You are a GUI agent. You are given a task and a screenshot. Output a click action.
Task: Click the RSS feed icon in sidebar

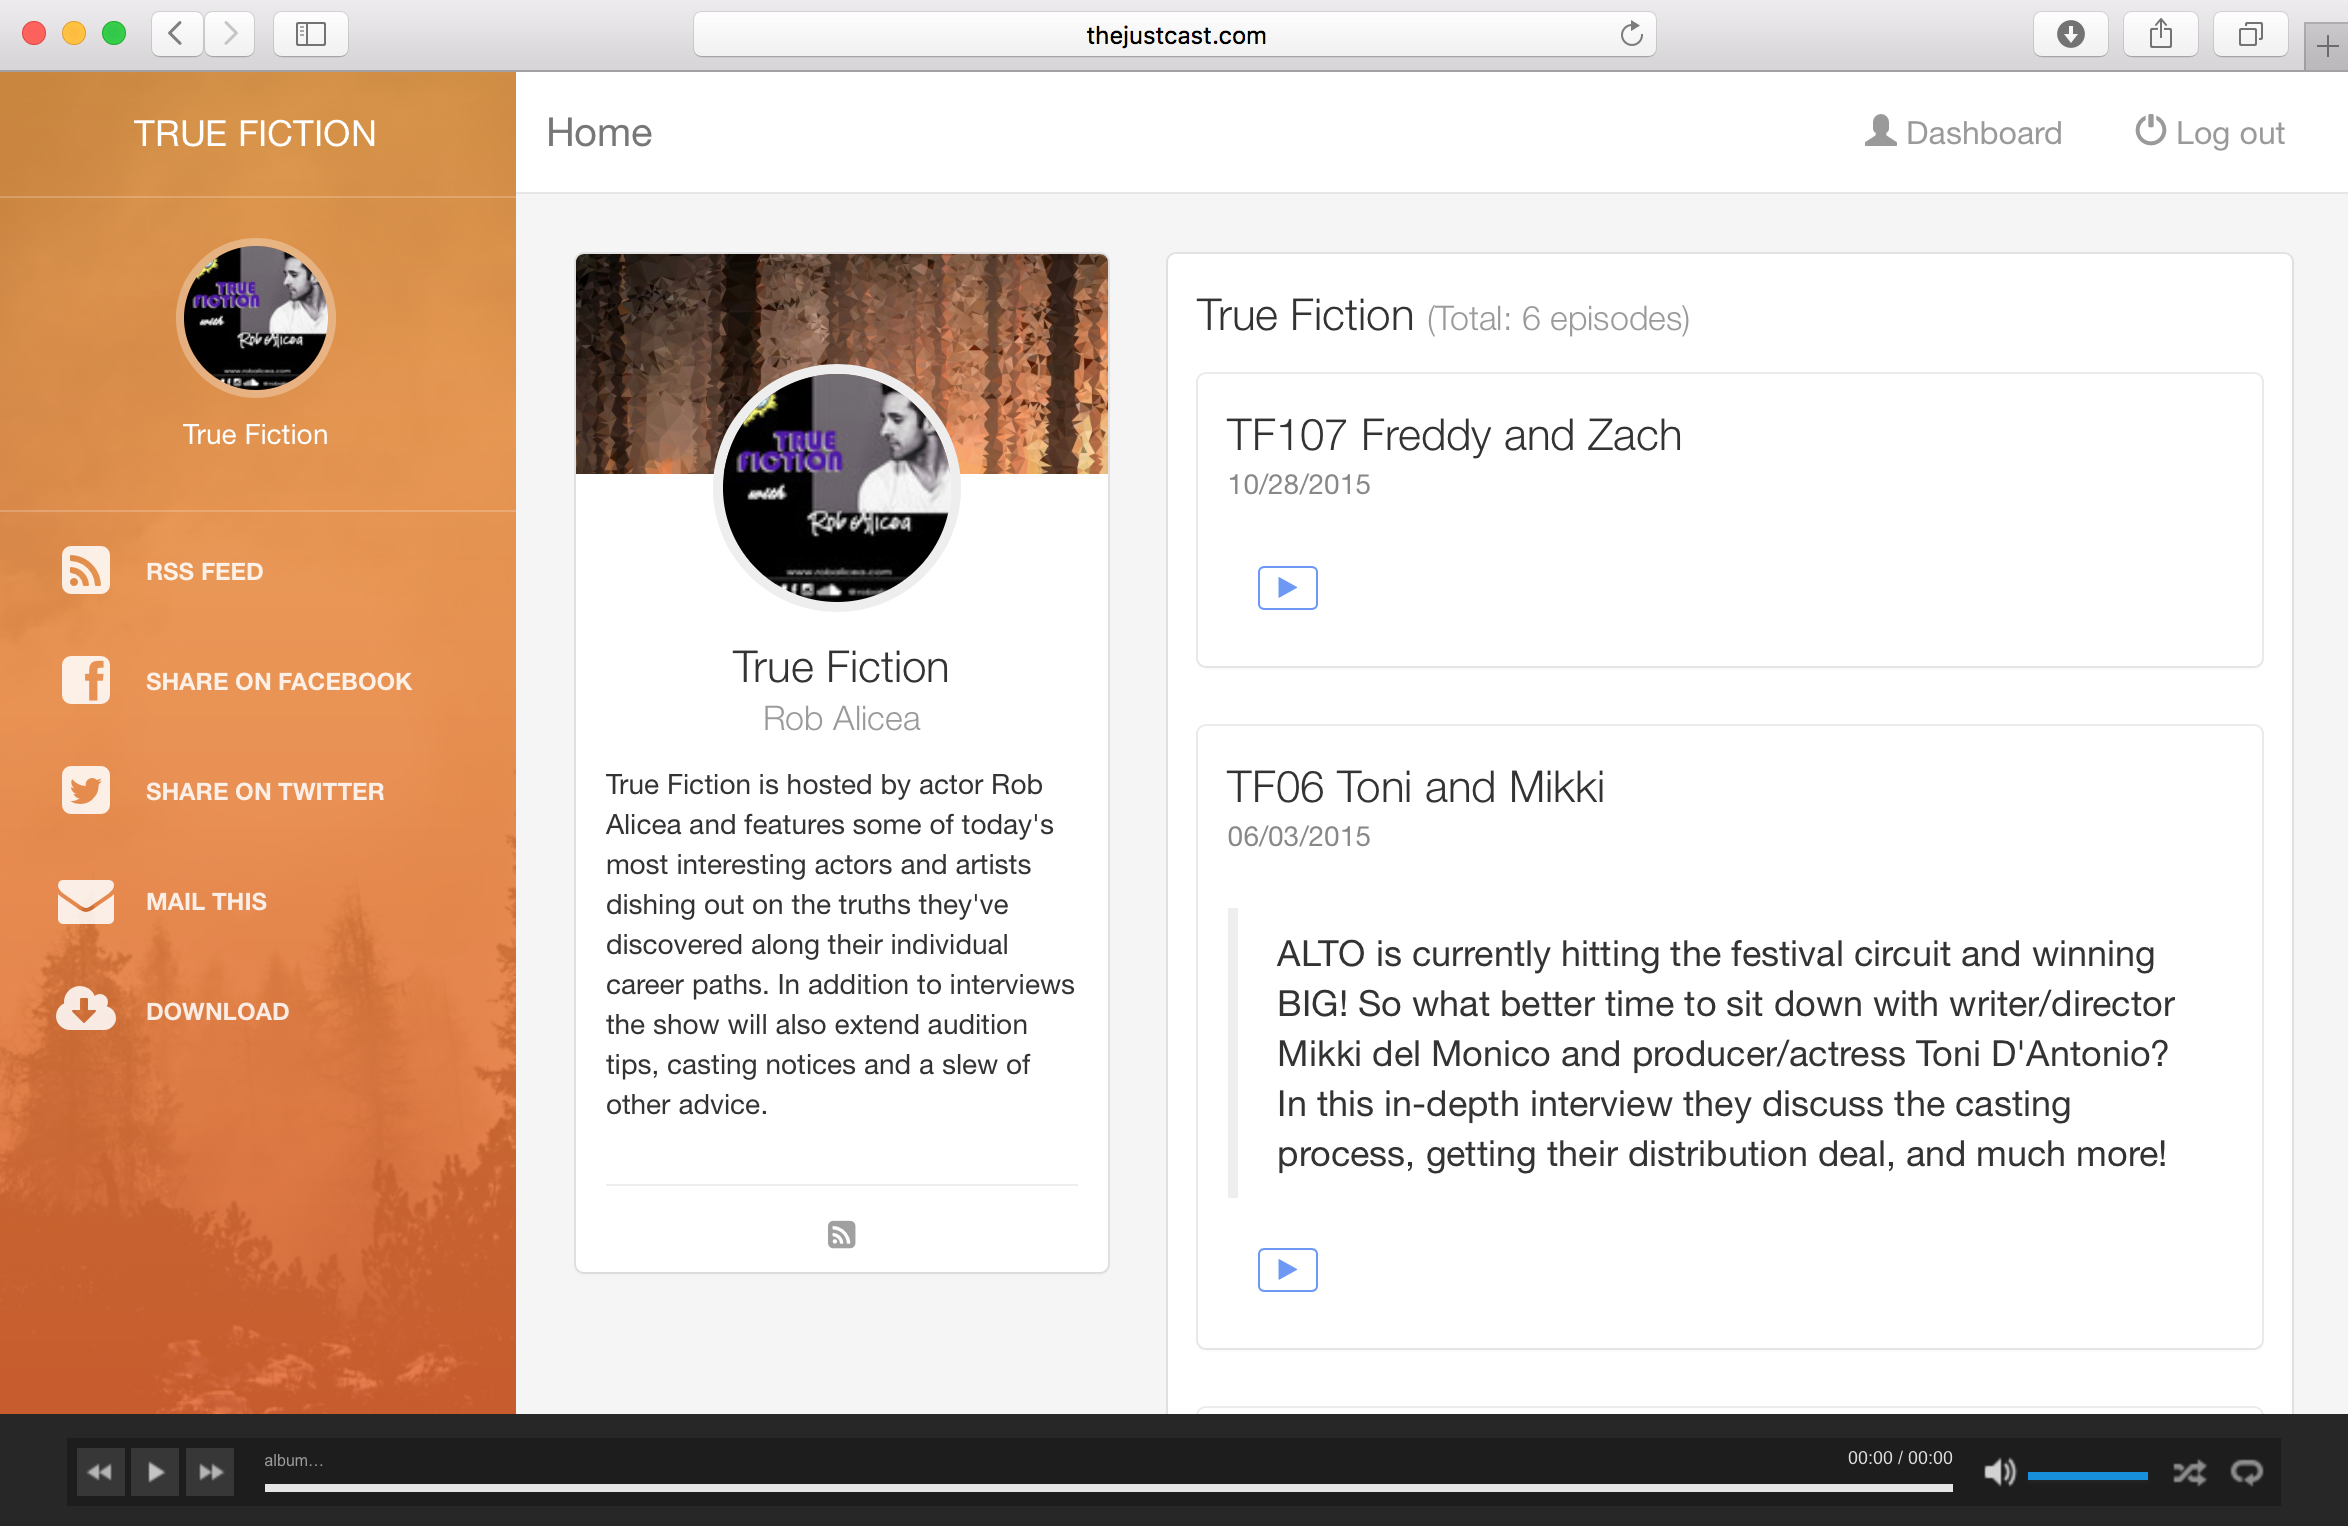coord(86,571)
